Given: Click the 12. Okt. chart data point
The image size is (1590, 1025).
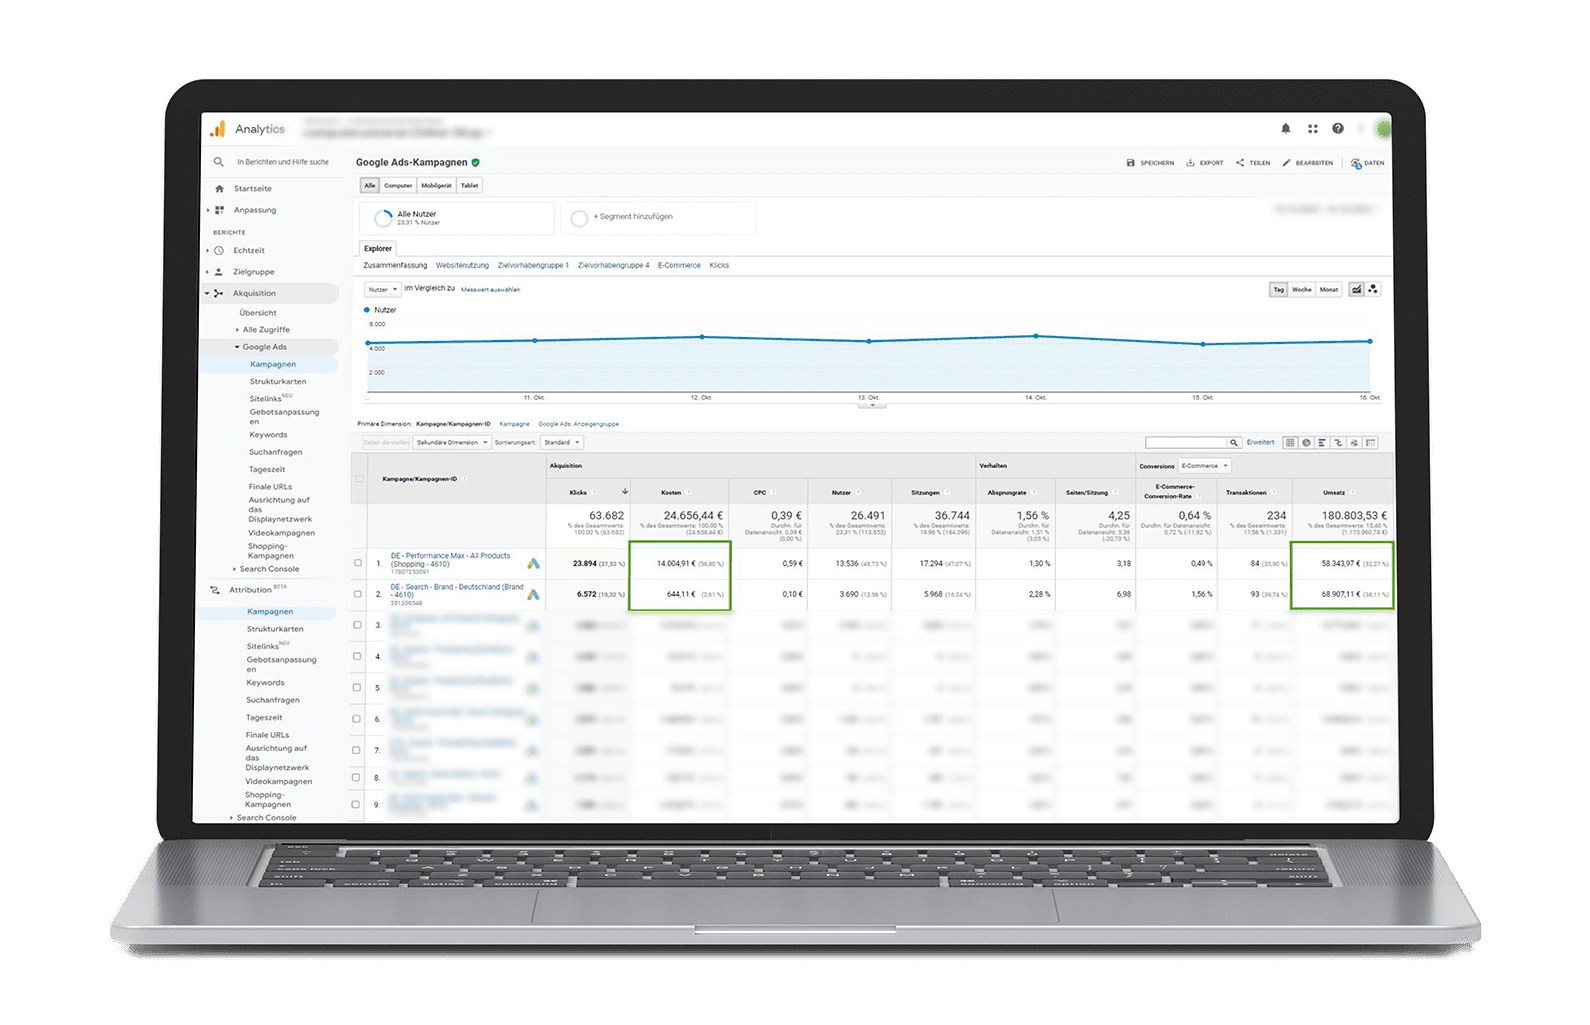Looking at the screenshot, I should [702, 337].
